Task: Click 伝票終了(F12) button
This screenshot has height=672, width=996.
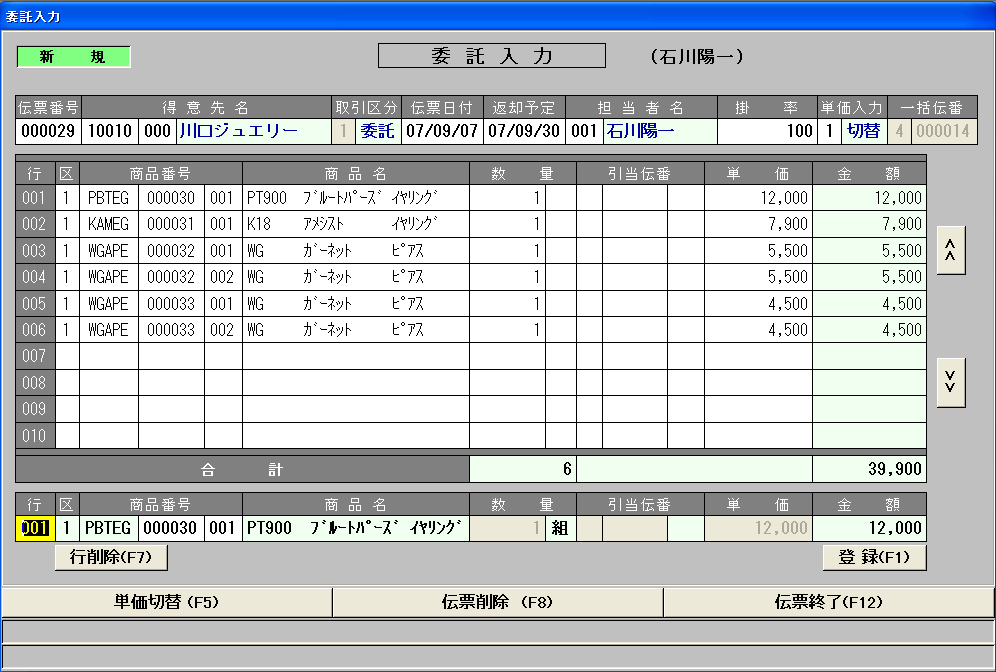Action: (828, 601)
